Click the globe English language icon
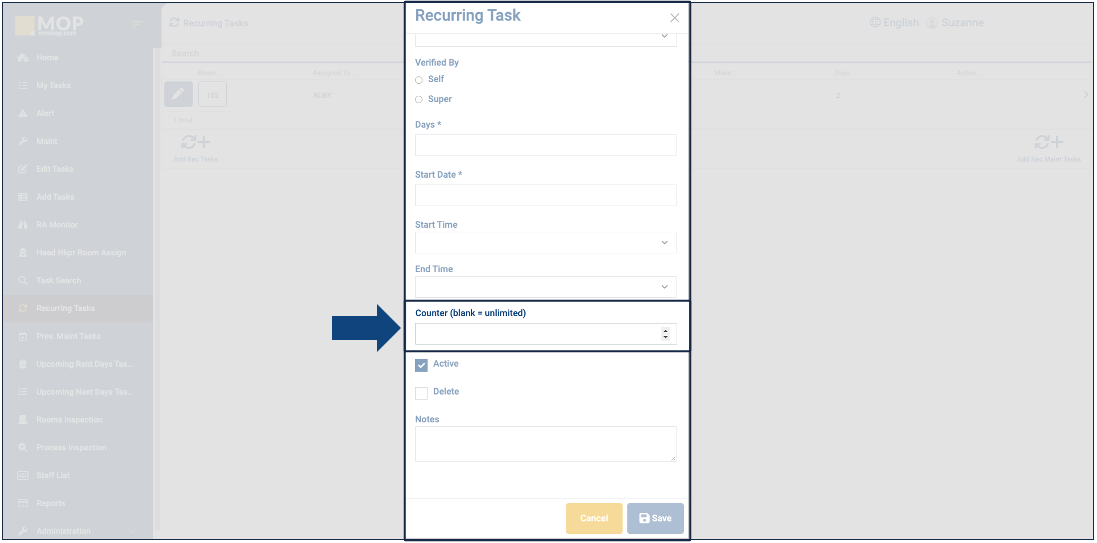The image size is (1097, 543). click(875, 22)
